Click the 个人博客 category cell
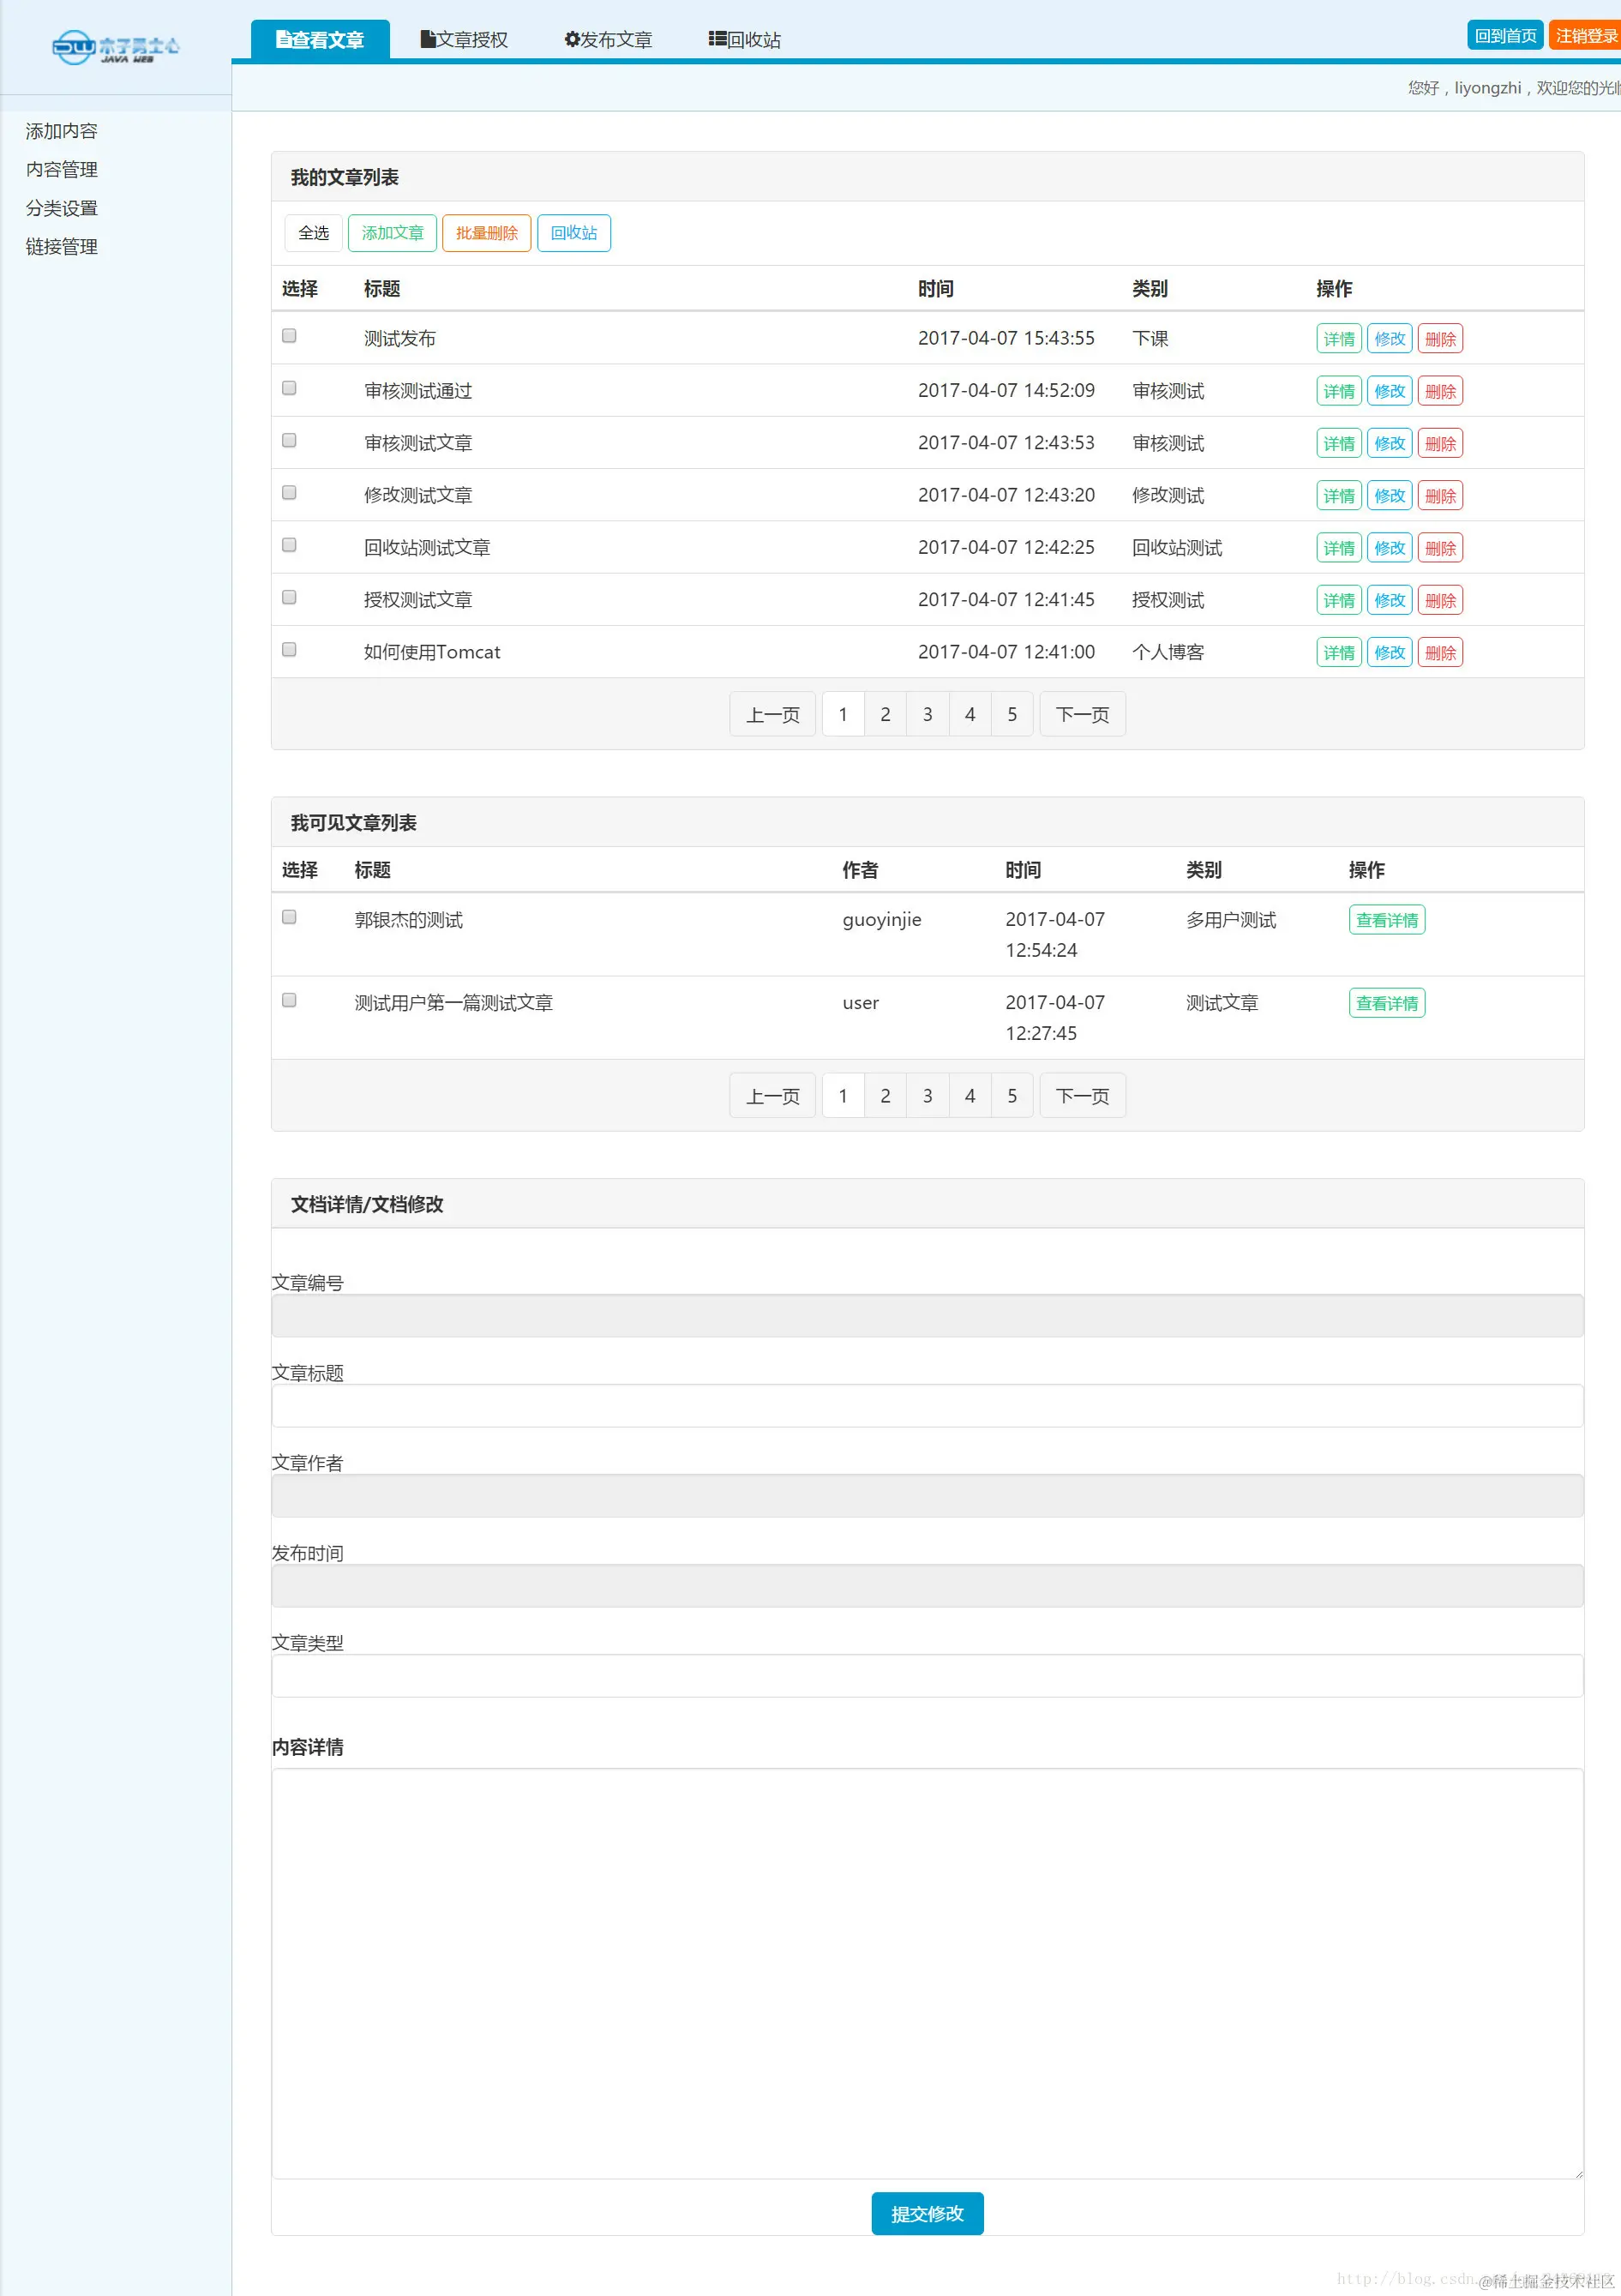Viewport: 1621px width, 2296px height. click(1168, 652)
